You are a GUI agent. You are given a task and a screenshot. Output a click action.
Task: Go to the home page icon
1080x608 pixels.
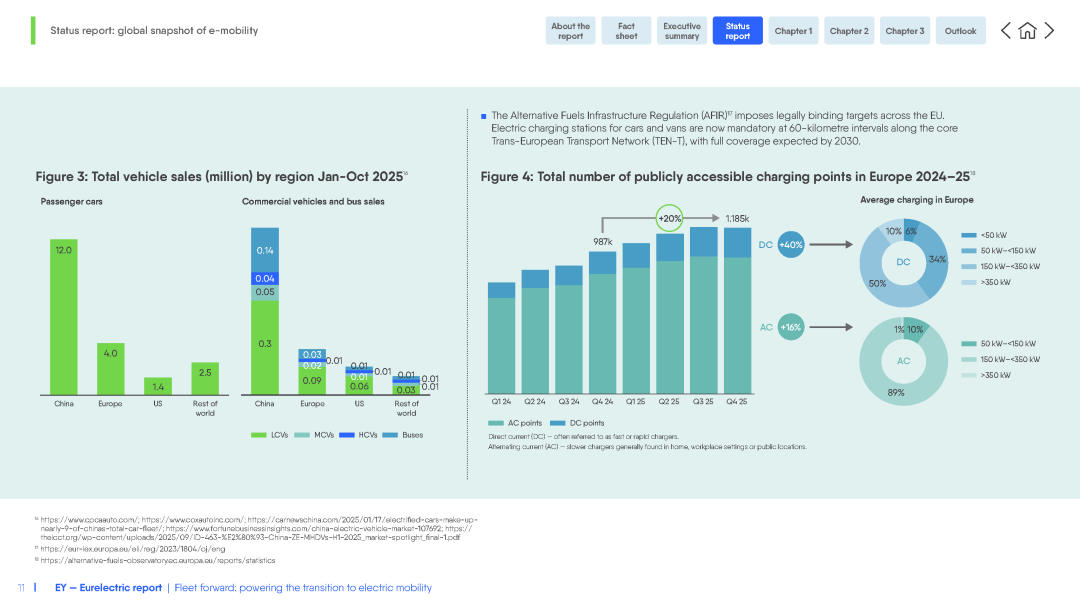point(1027,31)
